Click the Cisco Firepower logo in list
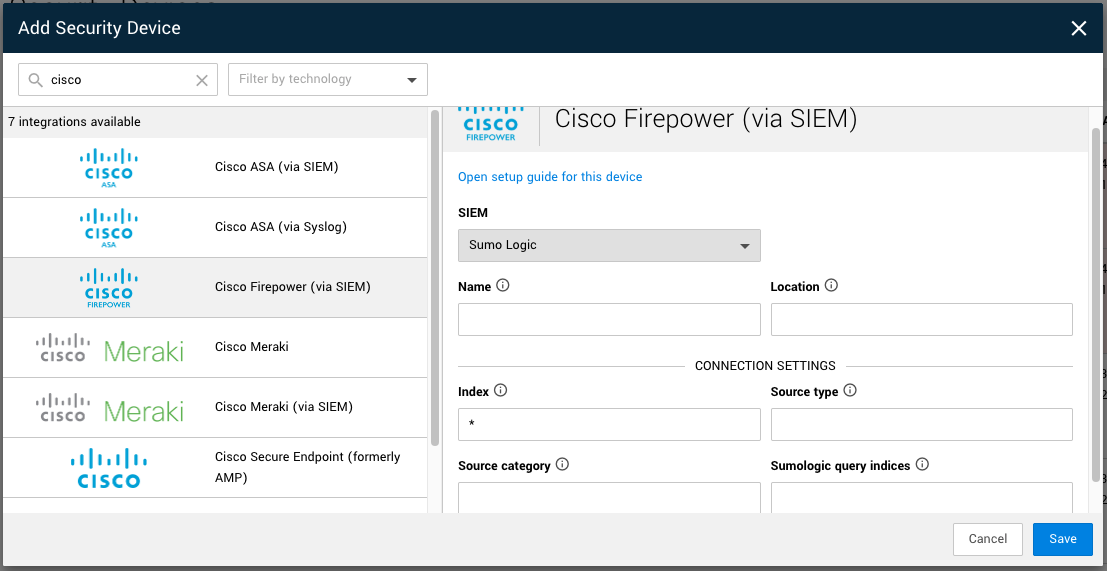The height and width of the screenshot is (571, 1107). coord(109,288)
